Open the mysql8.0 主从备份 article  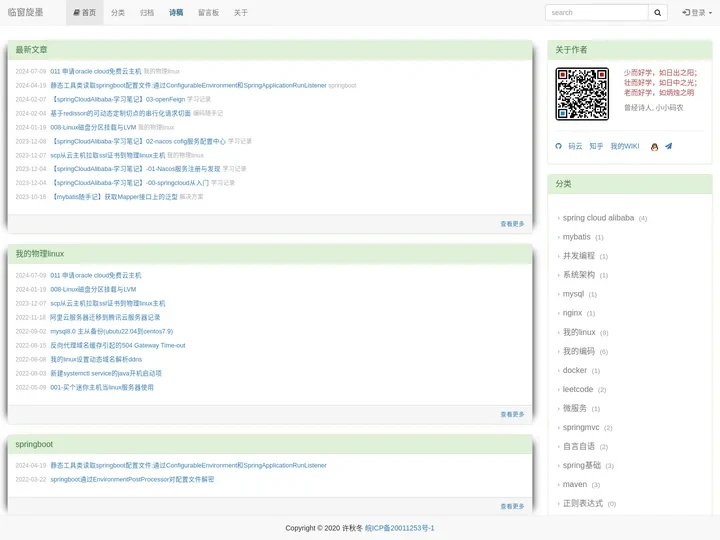point(112,332)
